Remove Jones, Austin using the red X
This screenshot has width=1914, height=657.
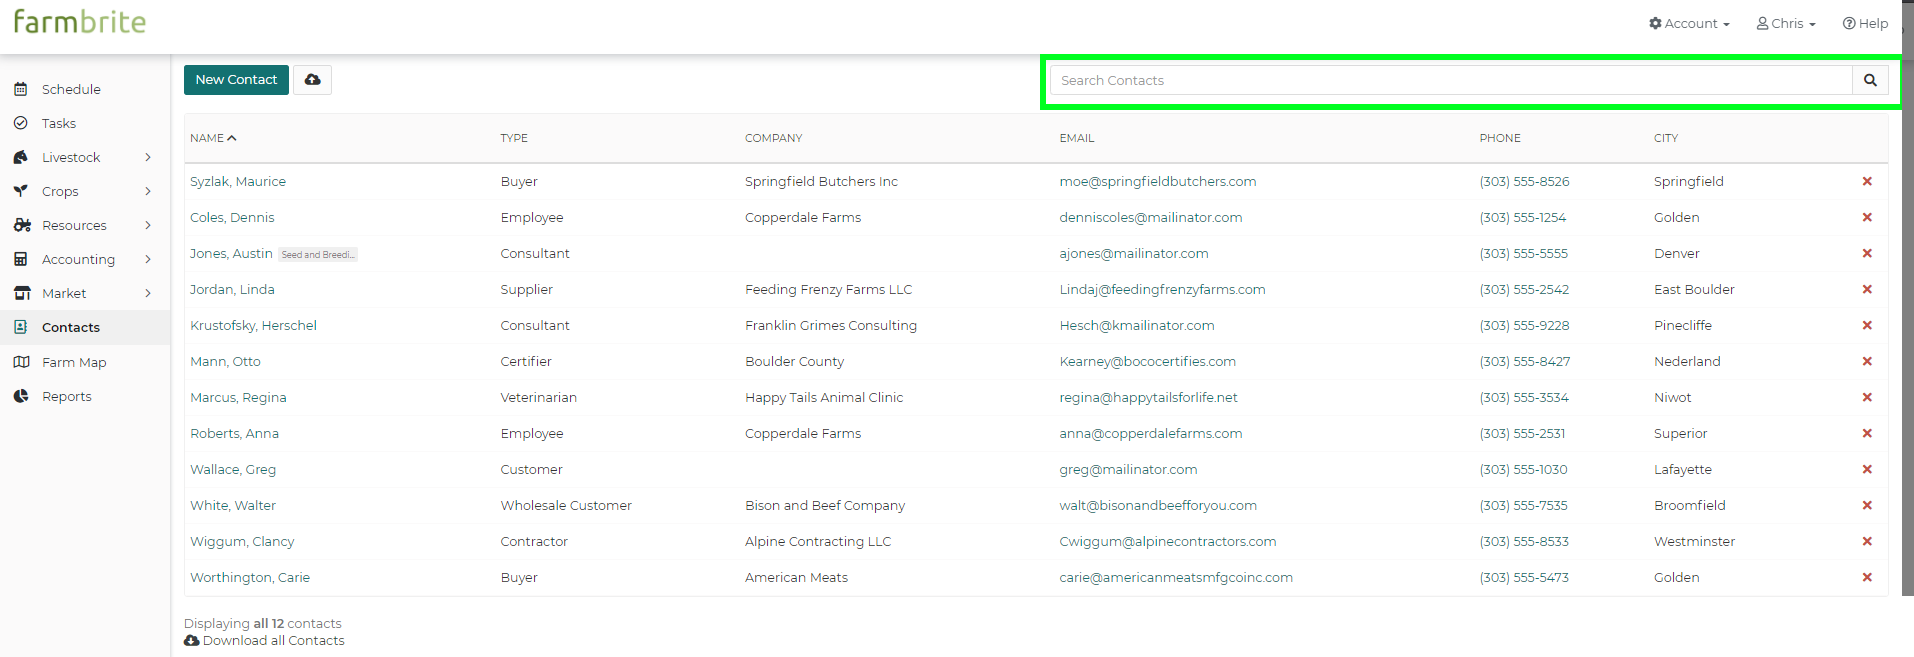coord(1867,253)
